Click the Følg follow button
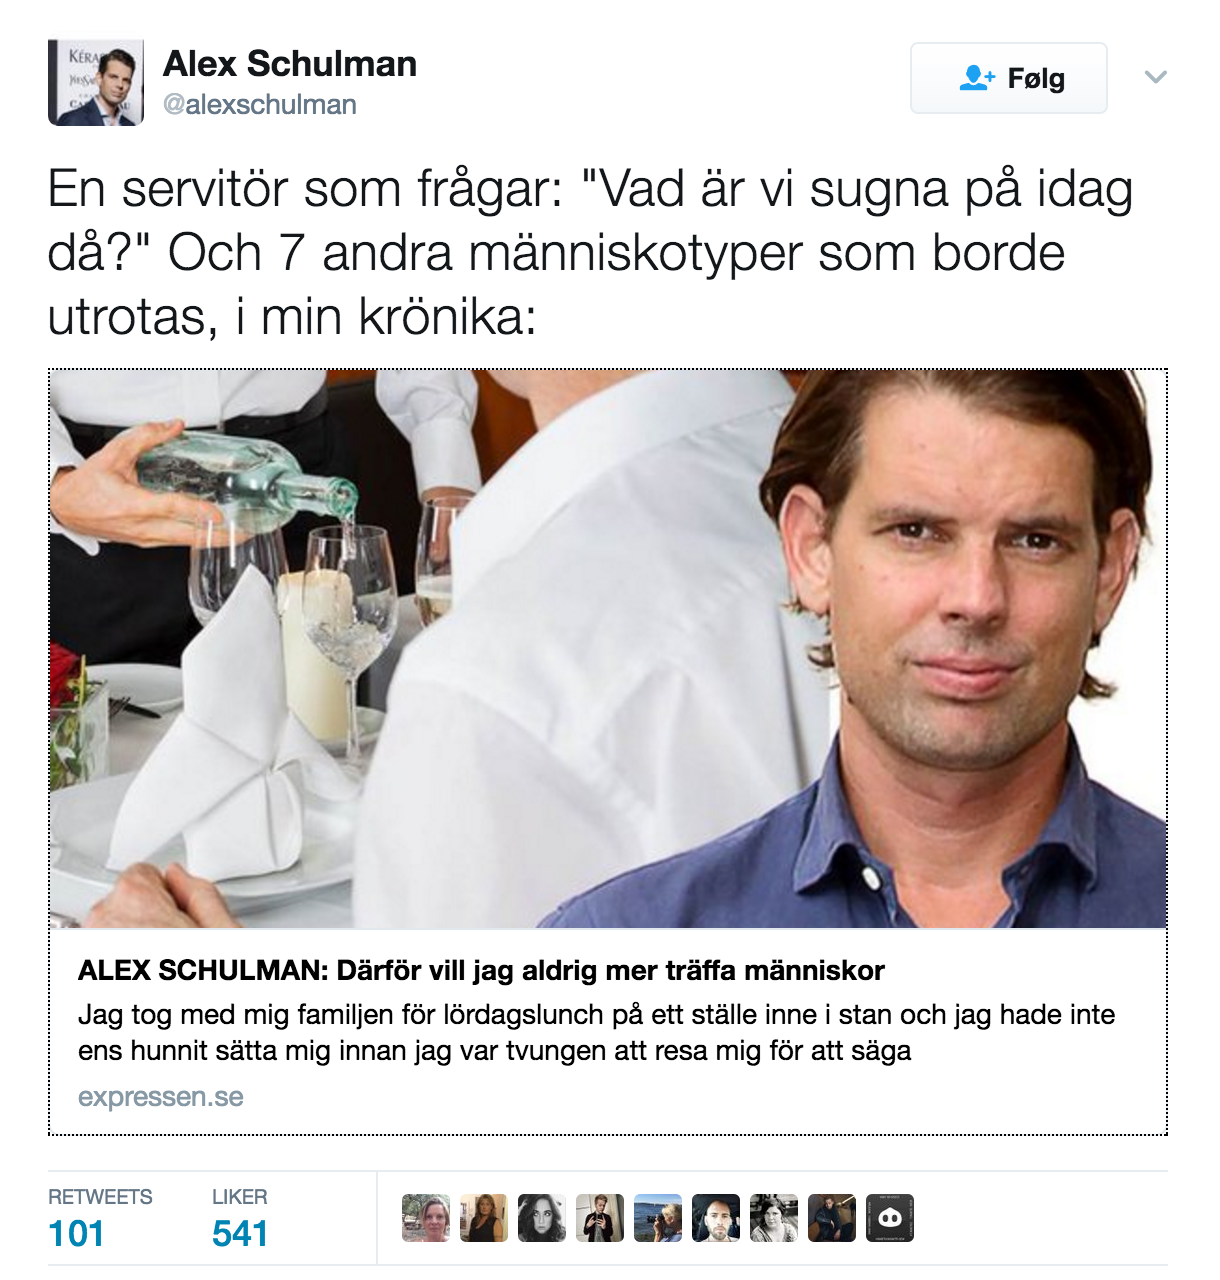The height and width of the screenshot is (1280, 1220). (x=1008, y=78)
